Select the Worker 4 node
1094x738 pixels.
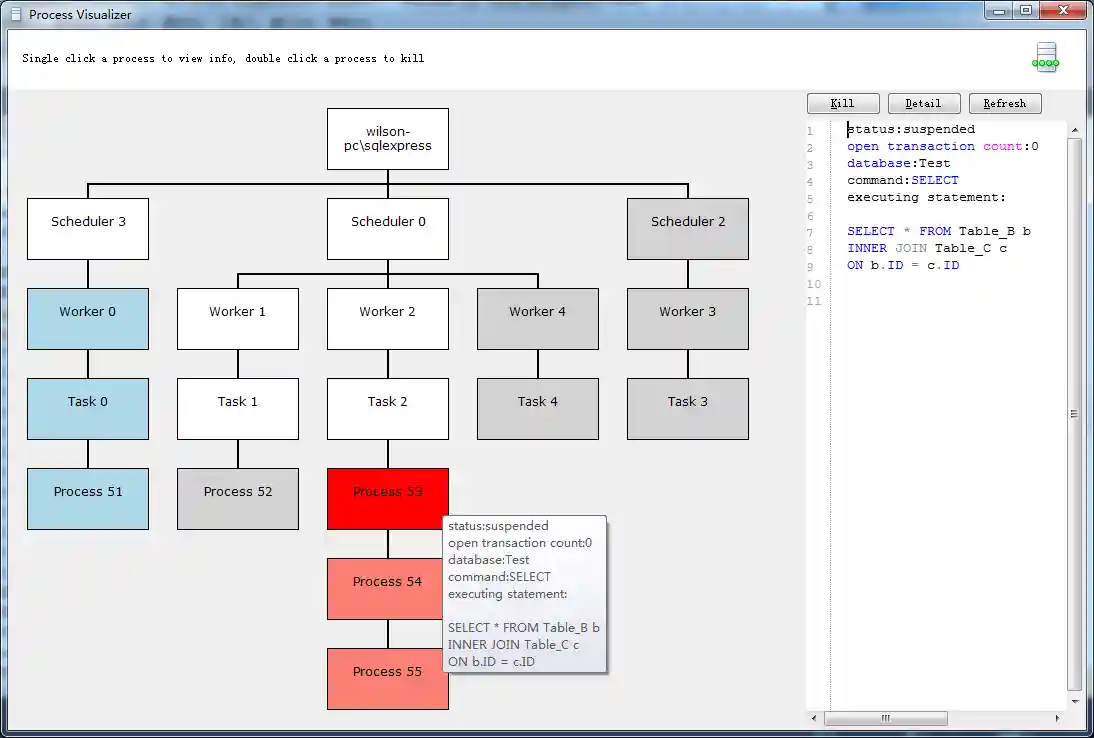pyautogui.click(x=537, y=318)
